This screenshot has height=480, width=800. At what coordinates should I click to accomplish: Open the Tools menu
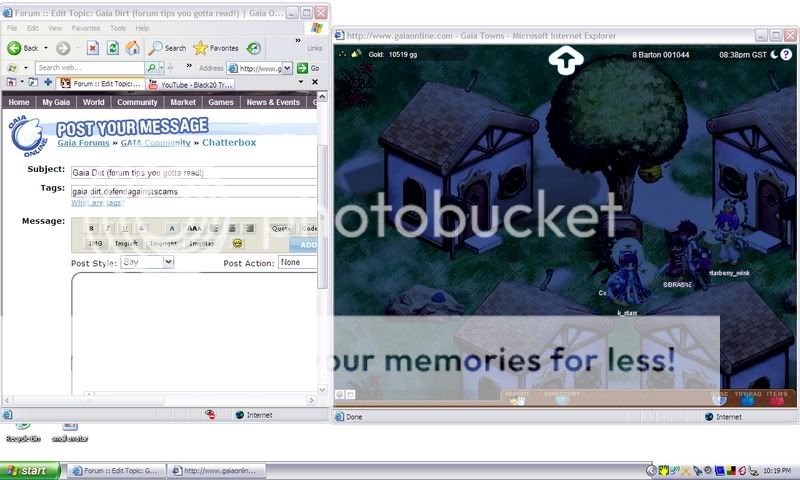coord(118,28)
